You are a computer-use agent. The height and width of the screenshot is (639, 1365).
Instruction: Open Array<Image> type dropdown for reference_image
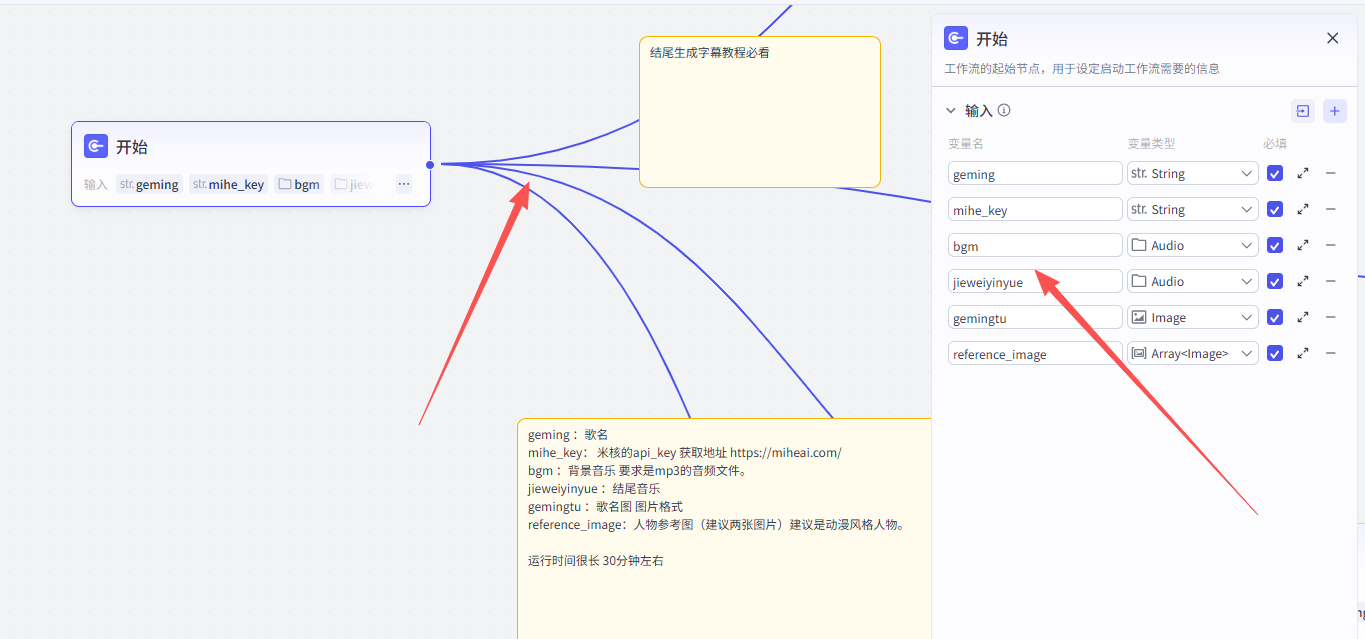pos(1192,353)
